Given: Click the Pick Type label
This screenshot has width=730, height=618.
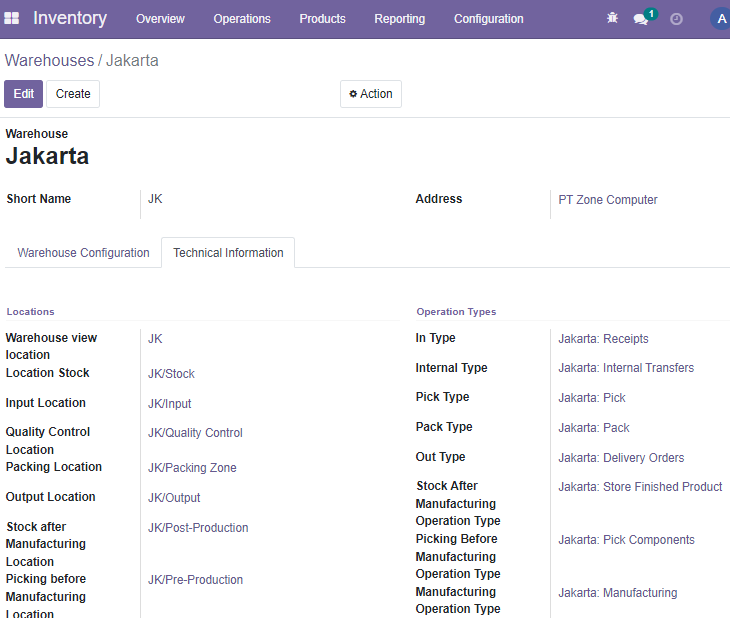Looking at the screenshot, I should [442, 397].
